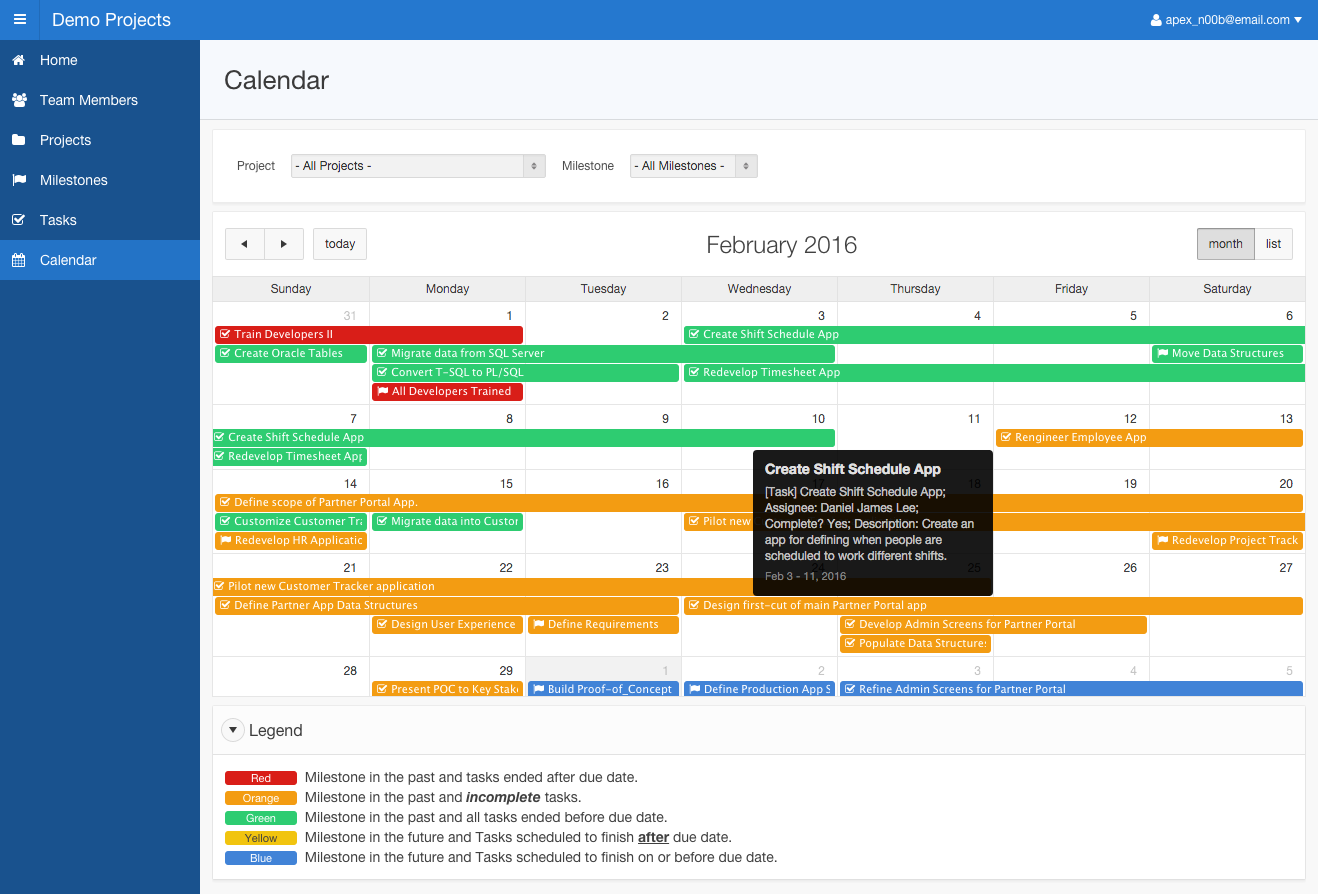Jump to today in the calendar
1318x894 pixels.
tap(339, 243)
